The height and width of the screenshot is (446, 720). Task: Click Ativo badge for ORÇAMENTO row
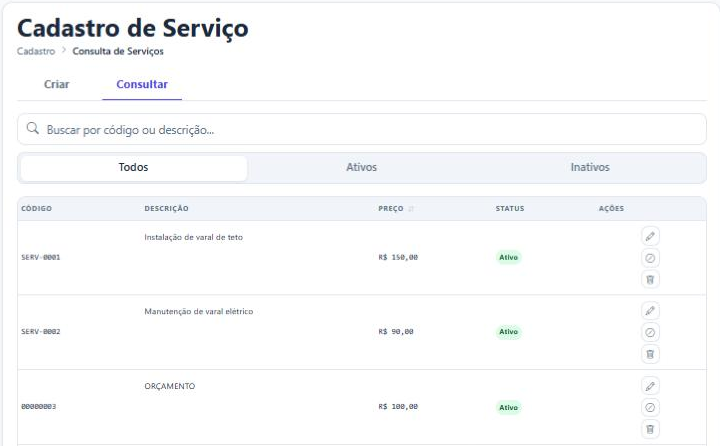[508, 407]
